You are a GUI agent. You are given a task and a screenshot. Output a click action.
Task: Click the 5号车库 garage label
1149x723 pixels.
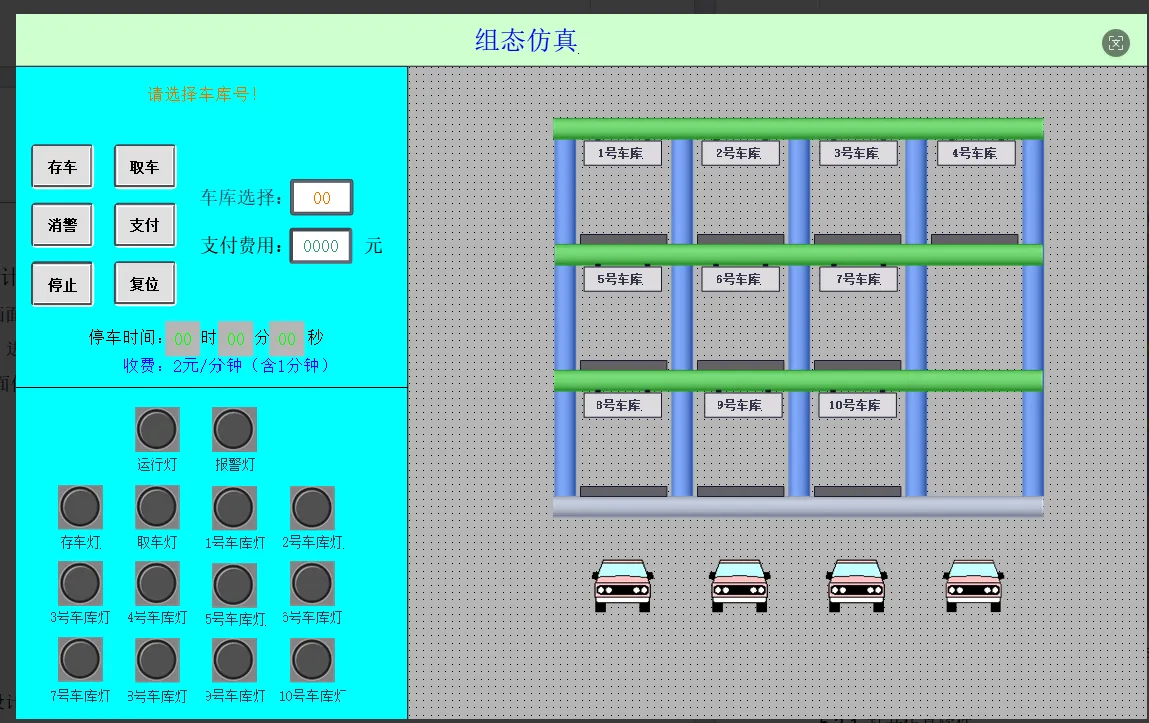tap(622, 279)
